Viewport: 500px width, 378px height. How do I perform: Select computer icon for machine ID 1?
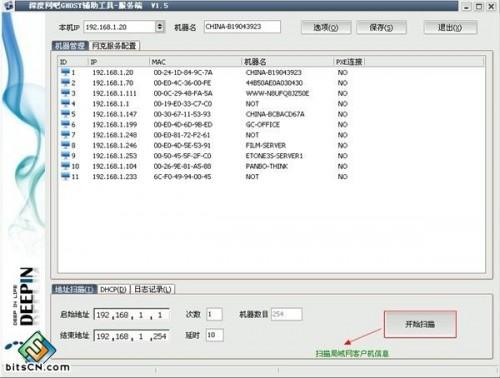pyautogui.click(x=65, y=72)
